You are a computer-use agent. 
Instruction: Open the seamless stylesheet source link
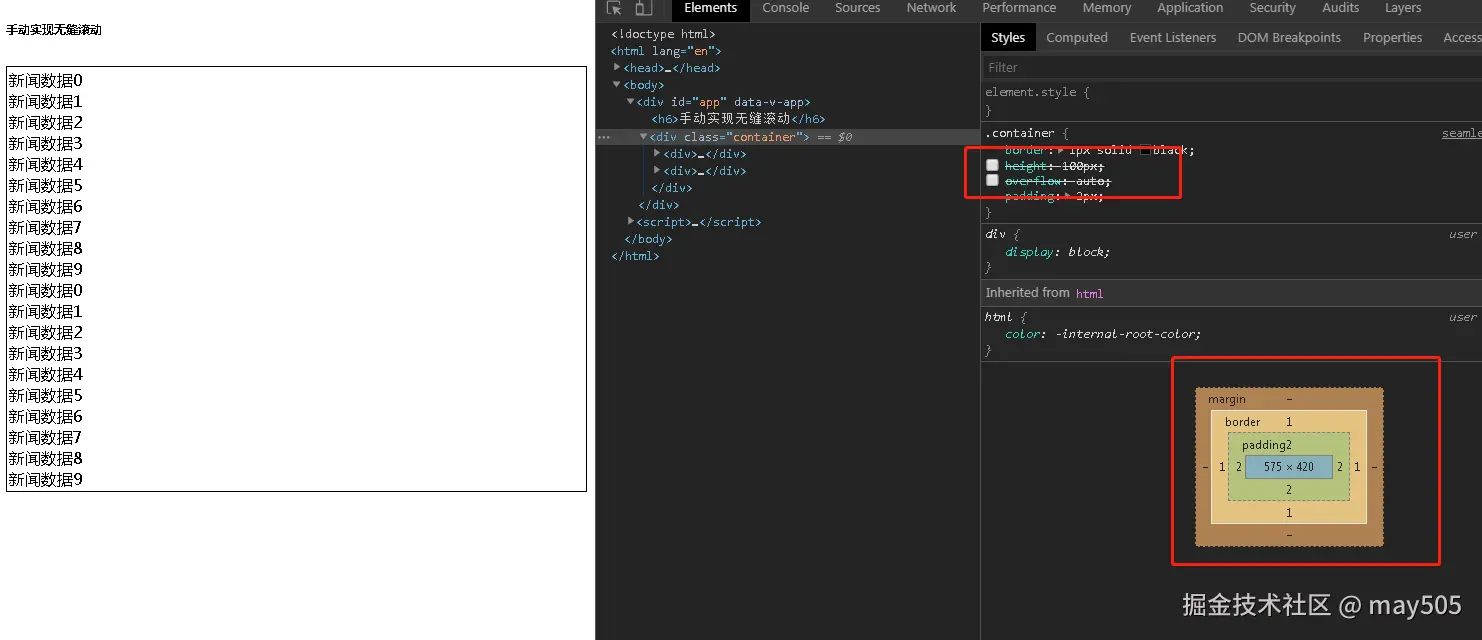click(1461, 133)
